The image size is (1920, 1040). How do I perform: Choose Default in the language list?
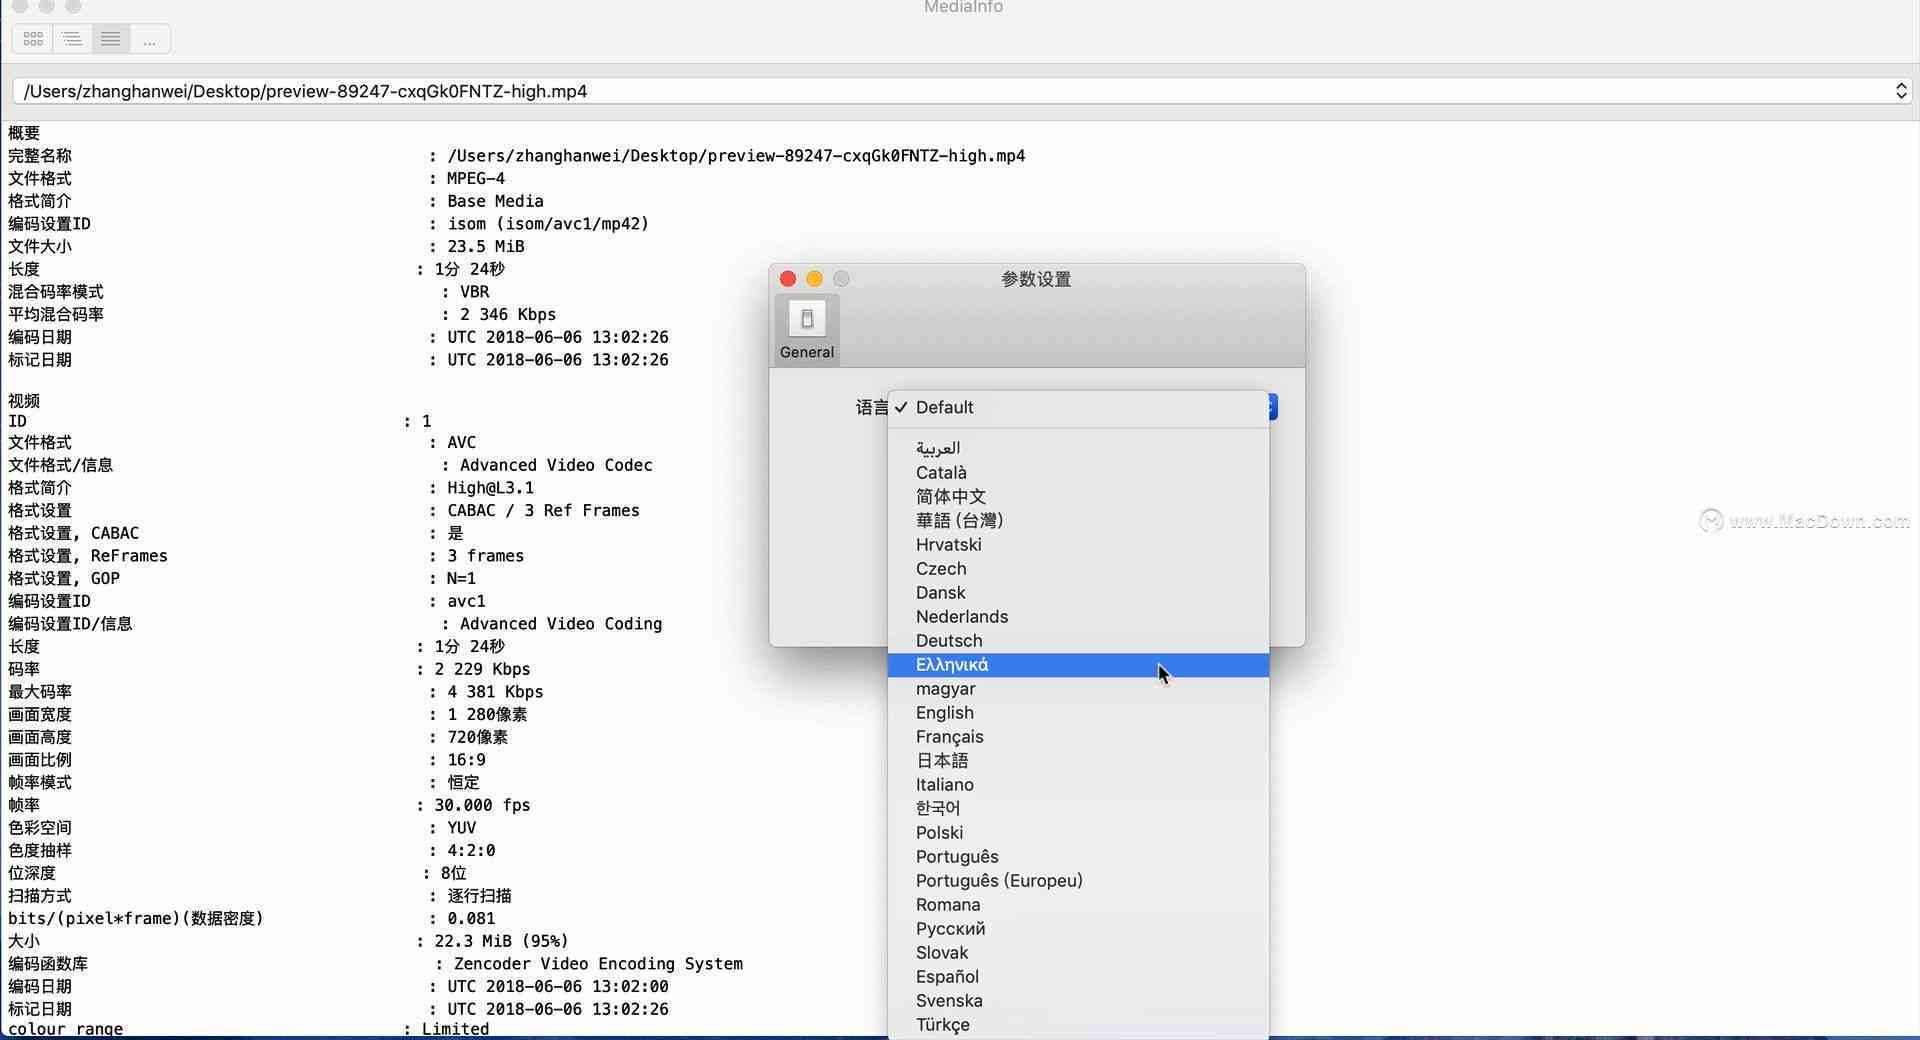point(1078,407)
